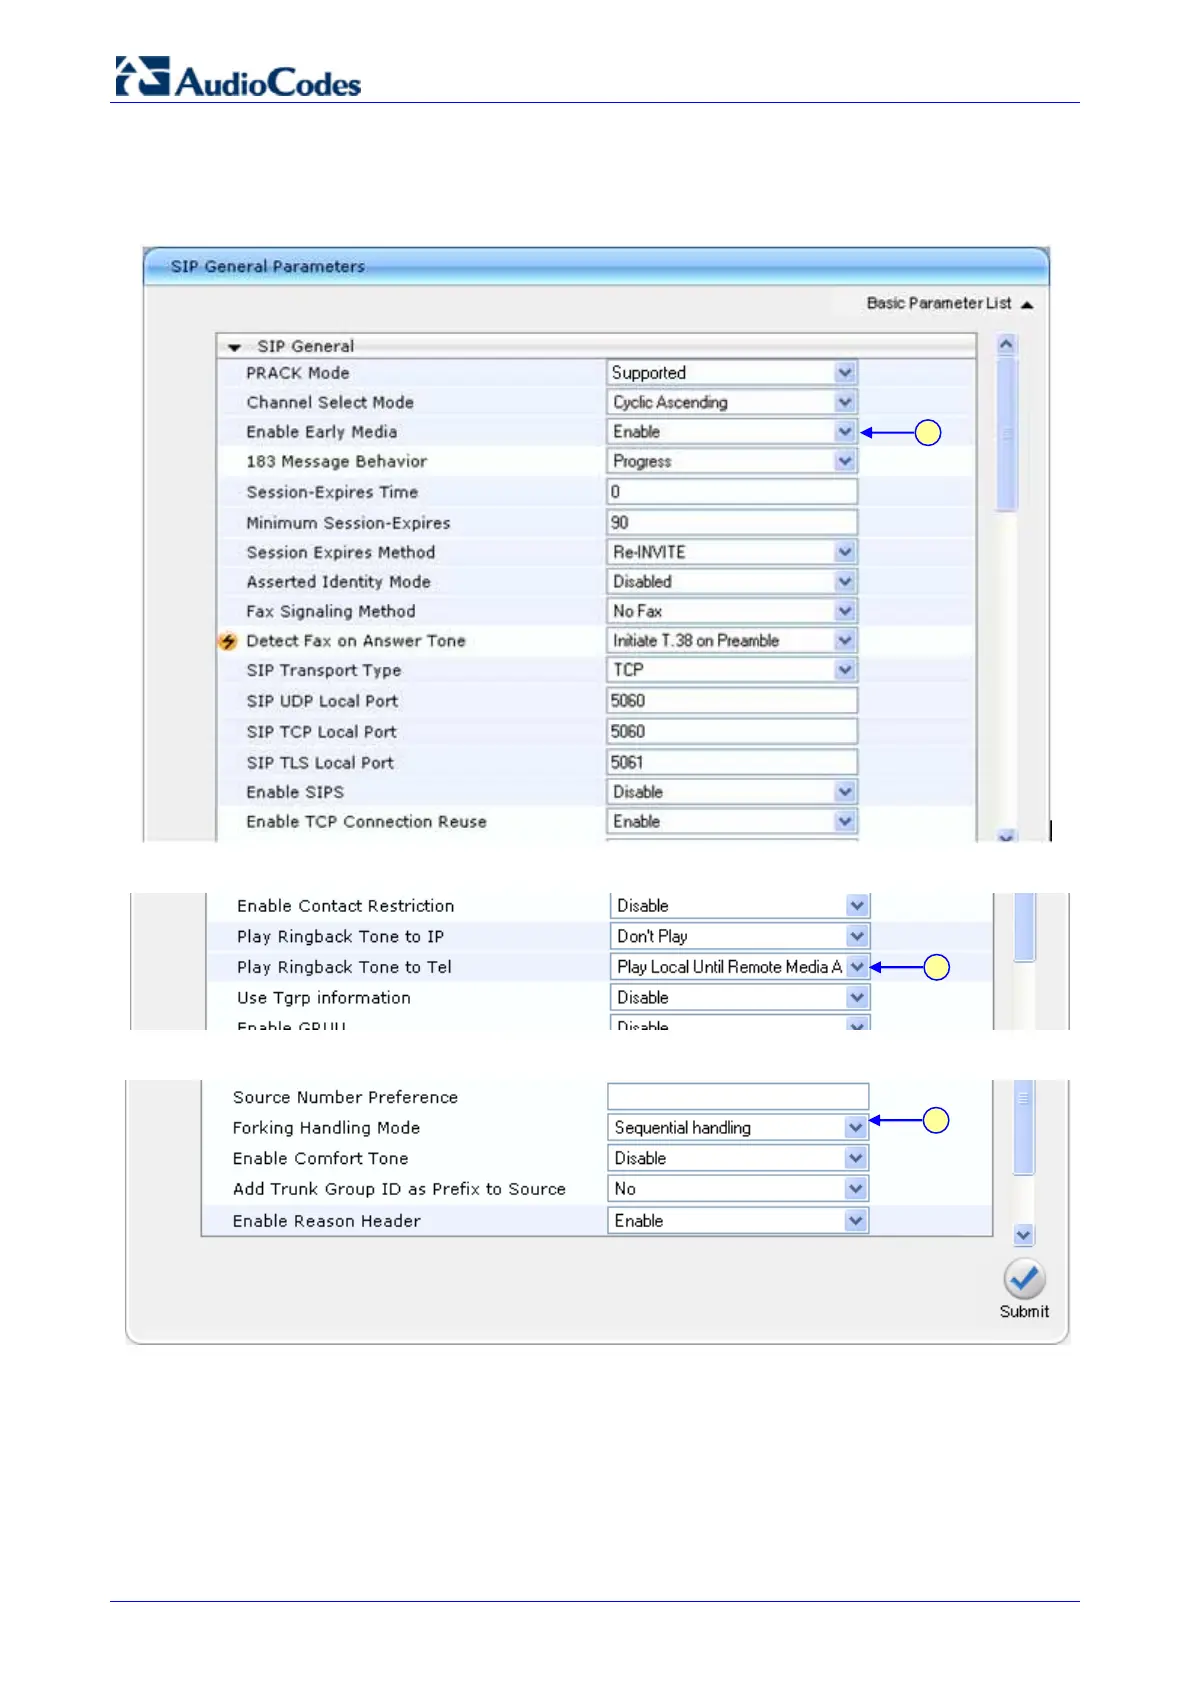Open the Play Ringback Tone to Tel dropdown
The height and width of the screenshot is (1684, 1190).
(857, 967)
